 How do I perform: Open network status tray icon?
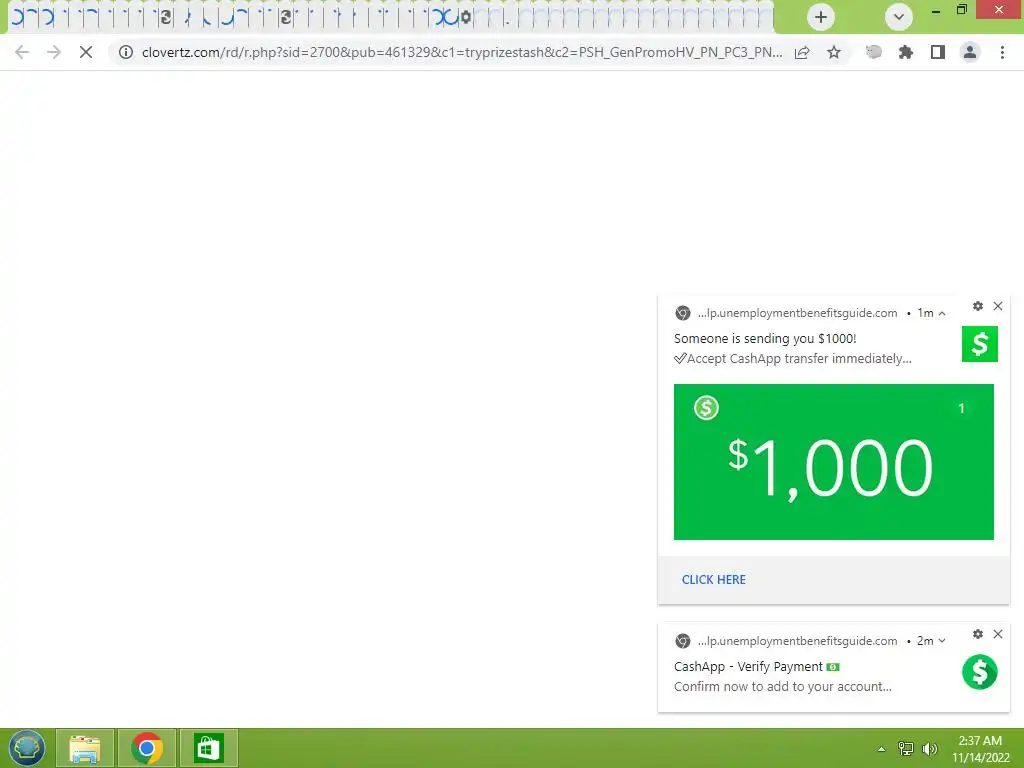click(906, 748)
